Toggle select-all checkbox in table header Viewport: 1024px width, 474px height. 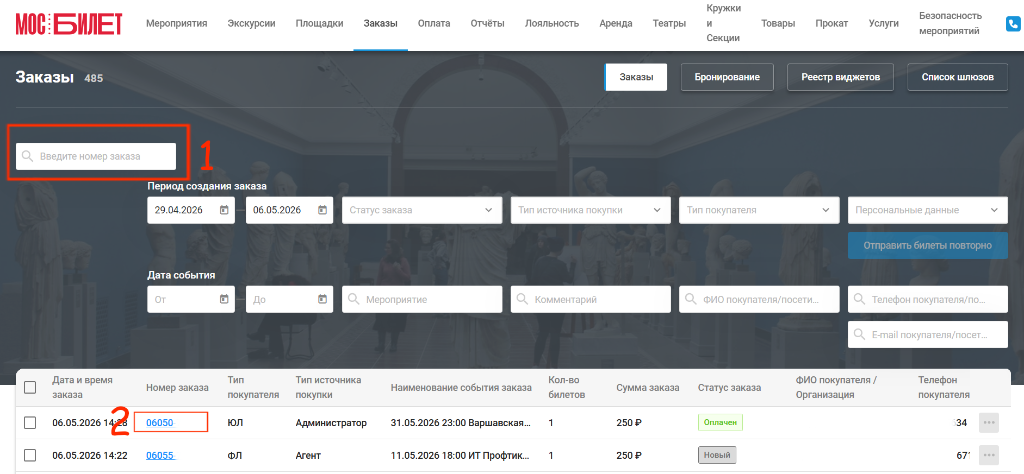30,387
